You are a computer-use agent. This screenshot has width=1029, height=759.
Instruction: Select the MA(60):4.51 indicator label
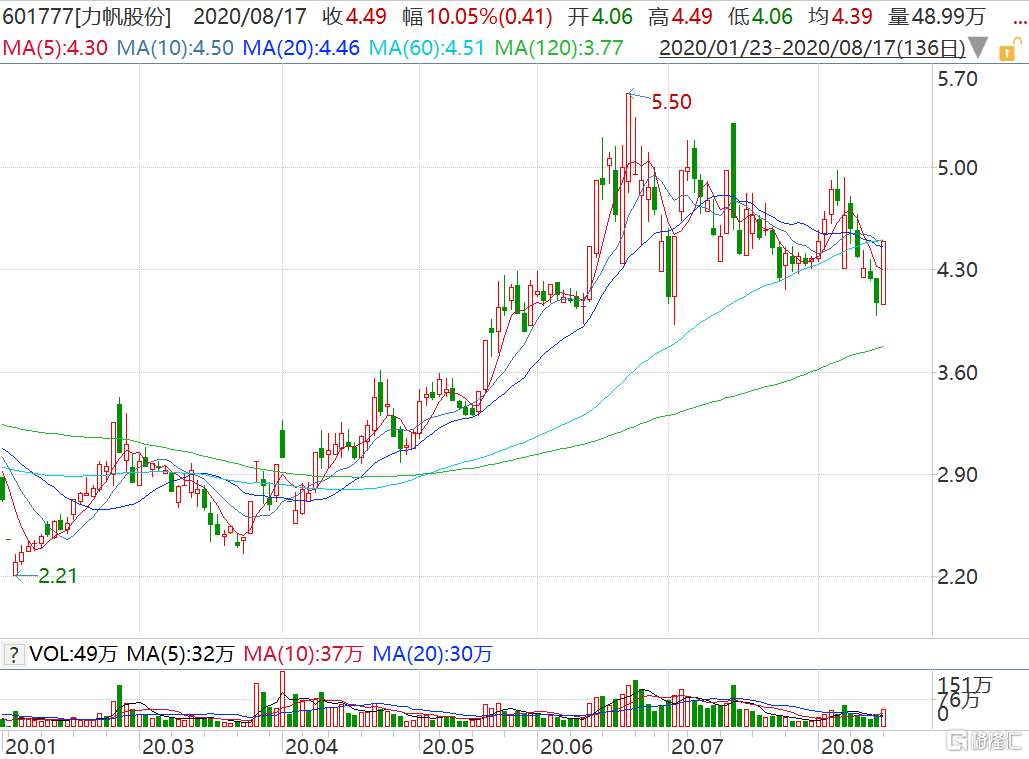pos(427,48)
